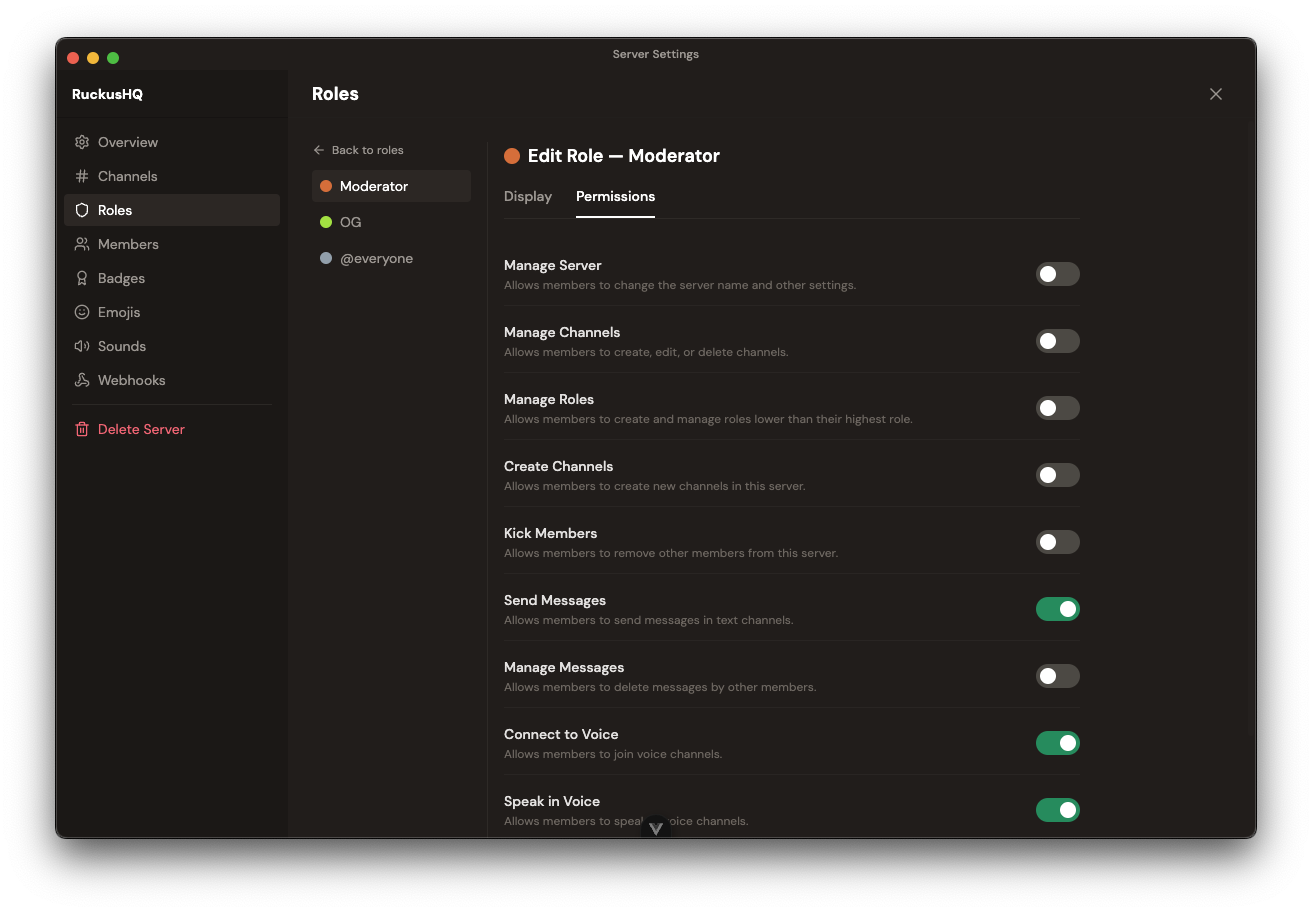Image resolution: width=1312 pixels, height=912 pixels.
Task: Click the orange Moderator role color dot
Action: point(326,186)
